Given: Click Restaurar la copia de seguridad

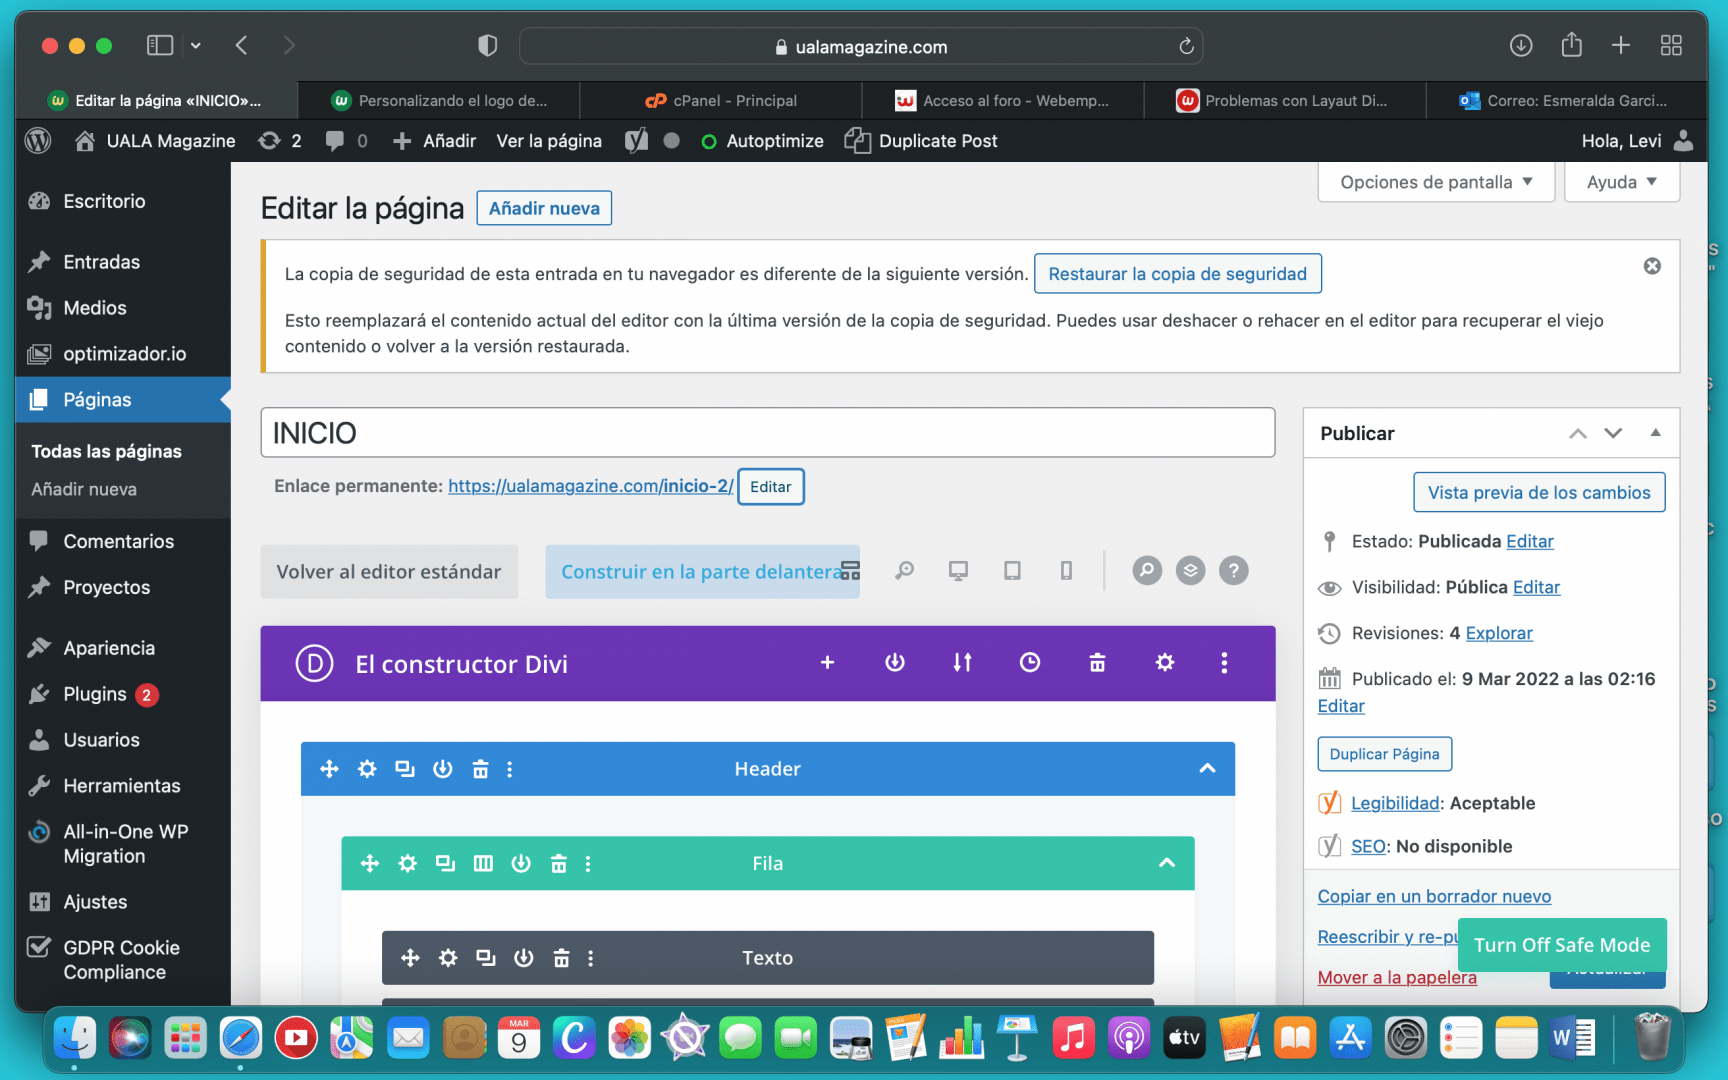Looking at the screenshot, I should coord(1177,274).
